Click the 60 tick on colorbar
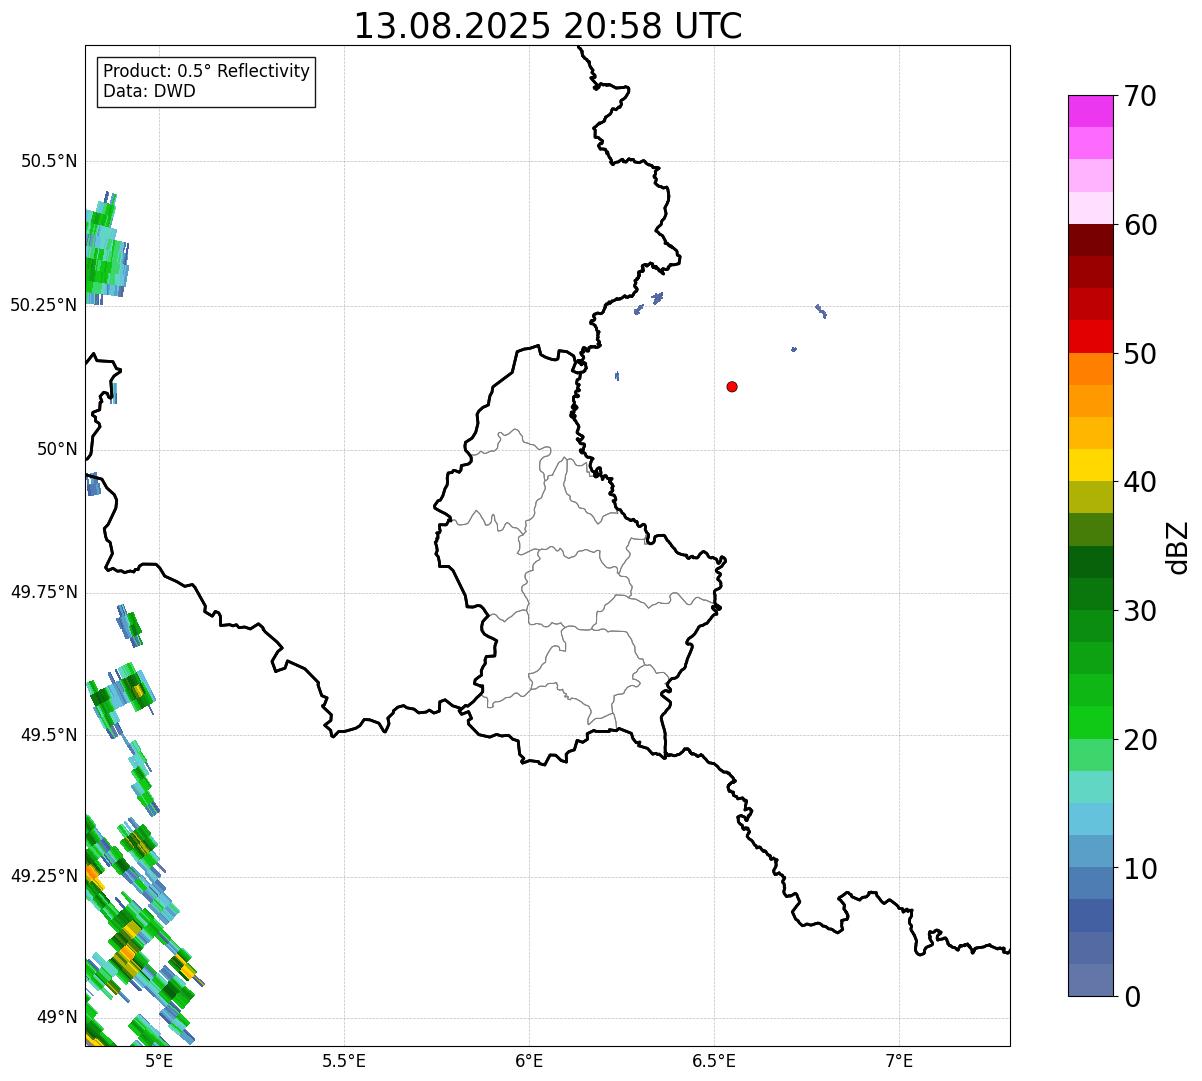The image size is (1202, 1081). coord(1139,225)
